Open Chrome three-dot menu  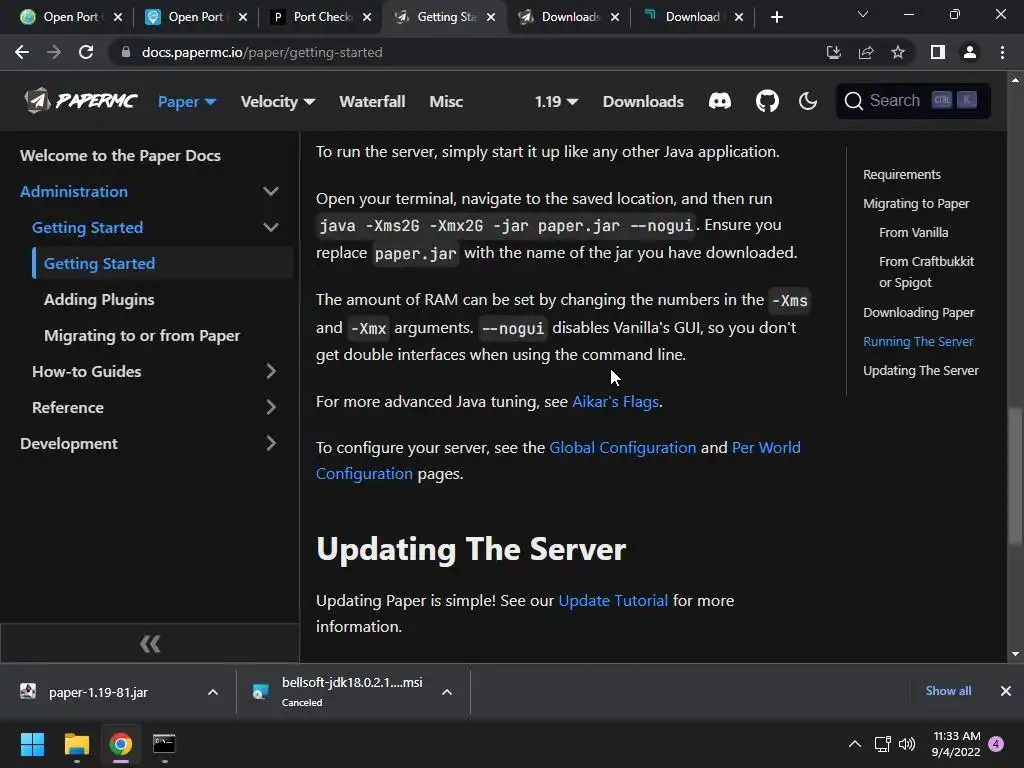pos(1002,52)
